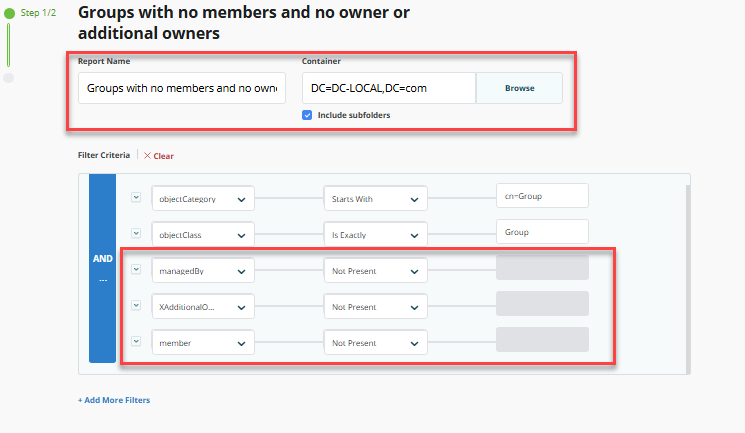Expand row options arrow for managedBy filter
The width and height of the screenshot is (745, 433).
pos(136,269)
